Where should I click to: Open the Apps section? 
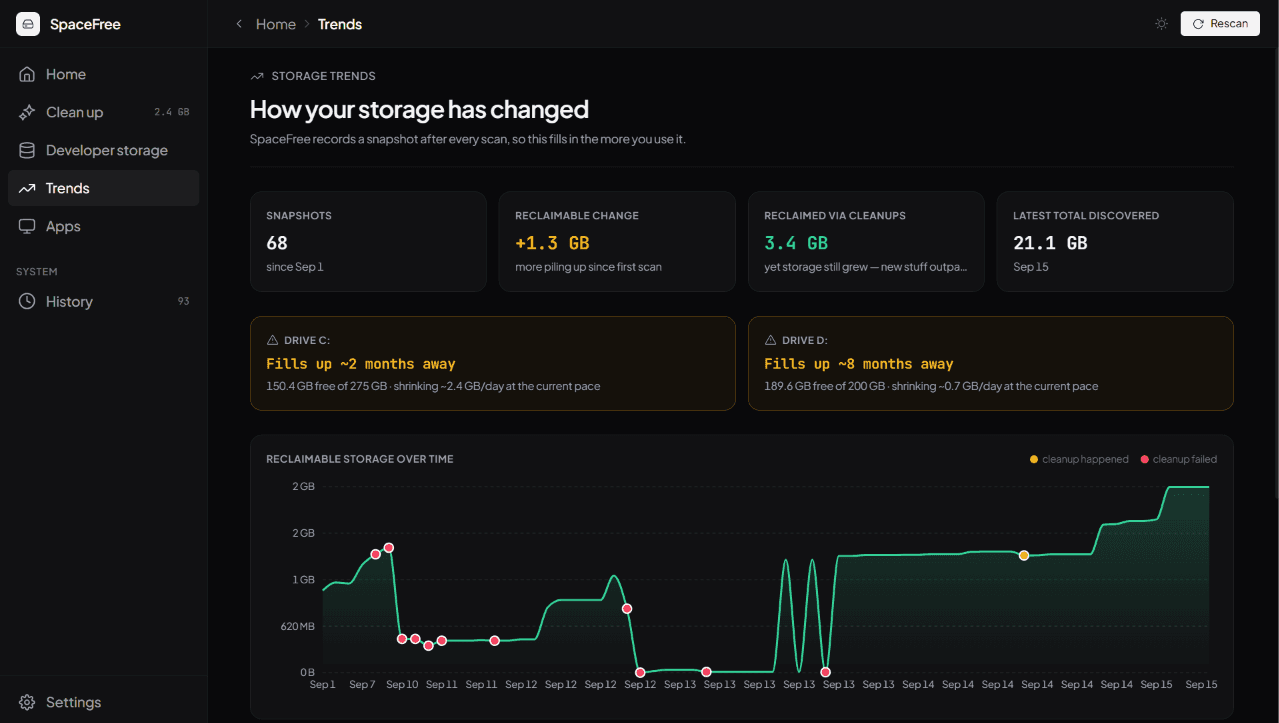104,226
